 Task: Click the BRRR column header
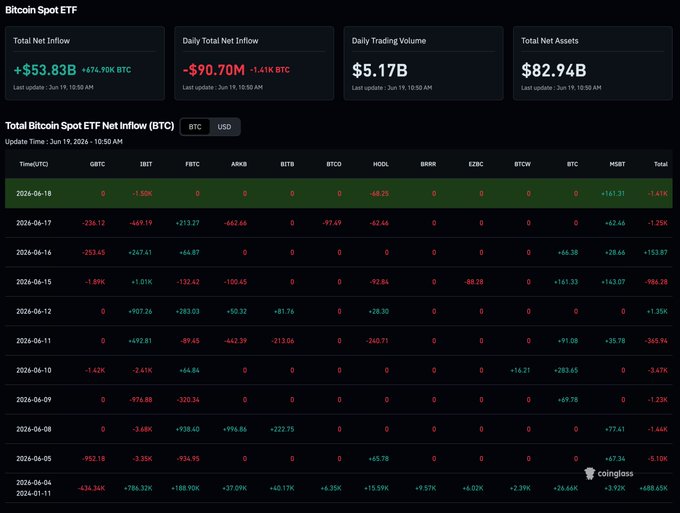428,164
